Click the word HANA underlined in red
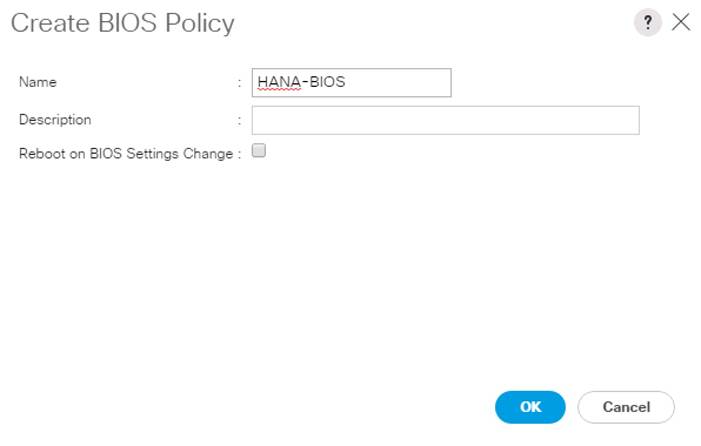Screen dimensions: 701x446 pos(279,82)
